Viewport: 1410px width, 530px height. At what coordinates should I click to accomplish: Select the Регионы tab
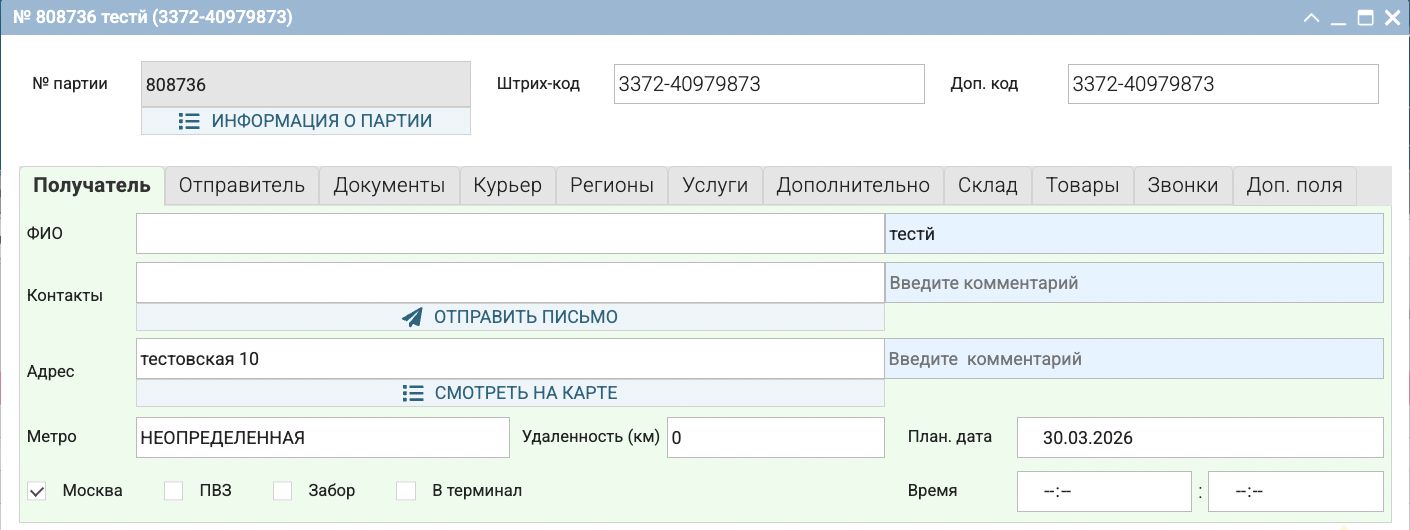[x=612, y=186]
